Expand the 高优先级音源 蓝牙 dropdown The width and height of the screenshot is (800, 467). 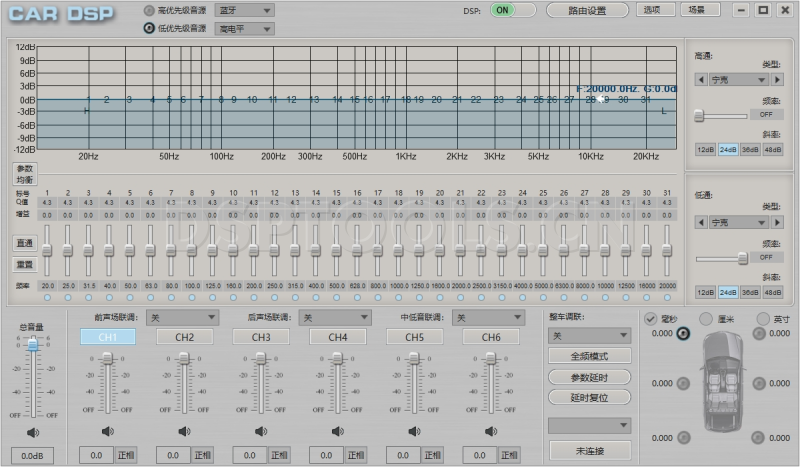tap(245, 10)
